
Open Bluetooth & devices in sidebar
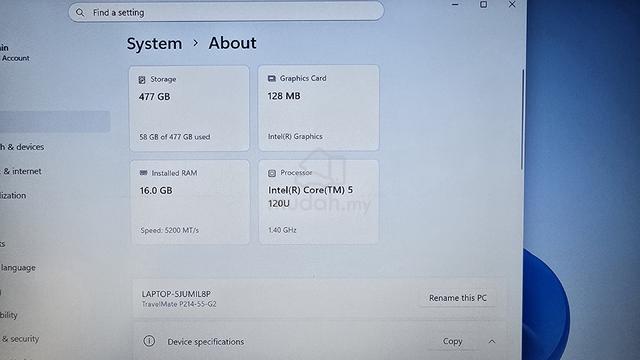[22, 147]
